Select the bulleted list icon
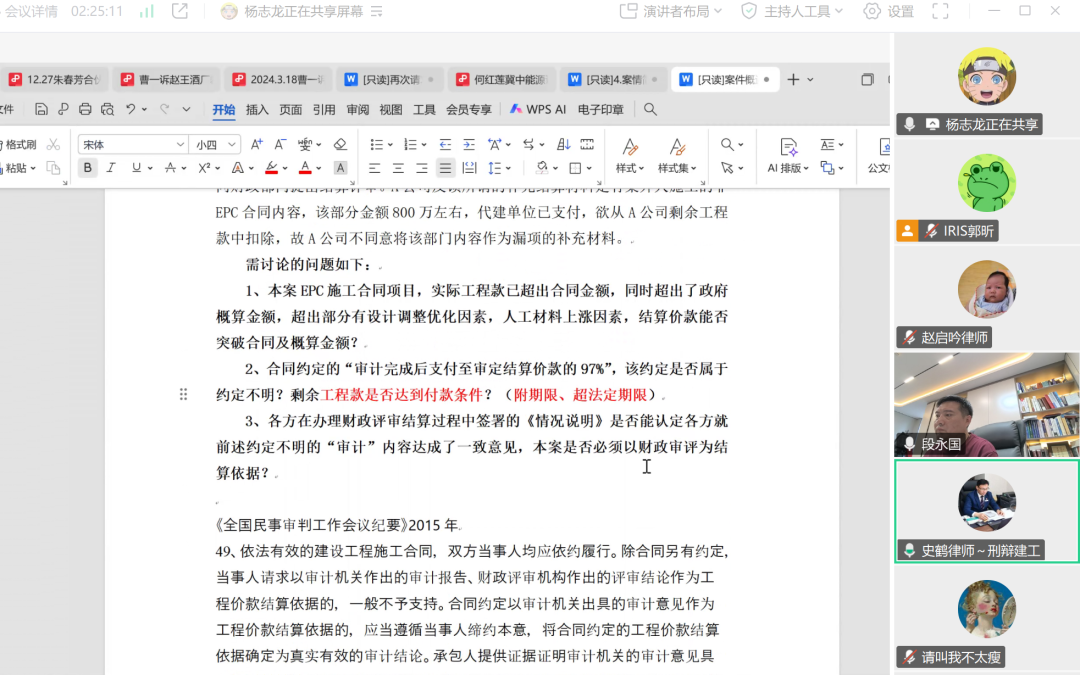 (x=378, y=145)
